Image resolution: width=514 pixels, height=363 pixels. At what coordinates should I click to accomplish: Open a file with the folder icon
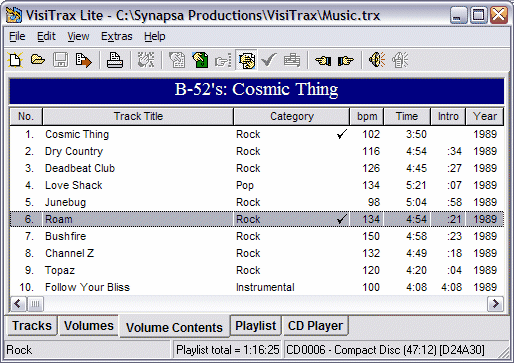tap(38, 60)
